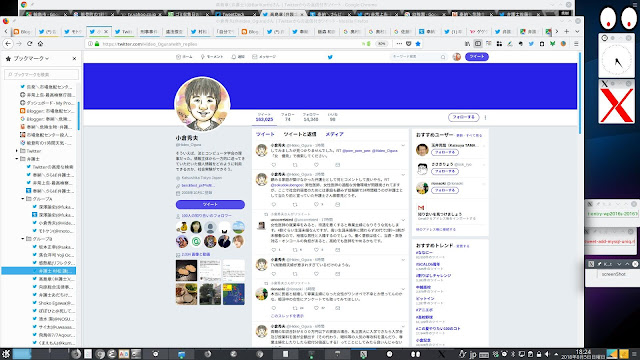
Task: Switch to the メディア tab on profile
Action: click(x=334, y=134)
